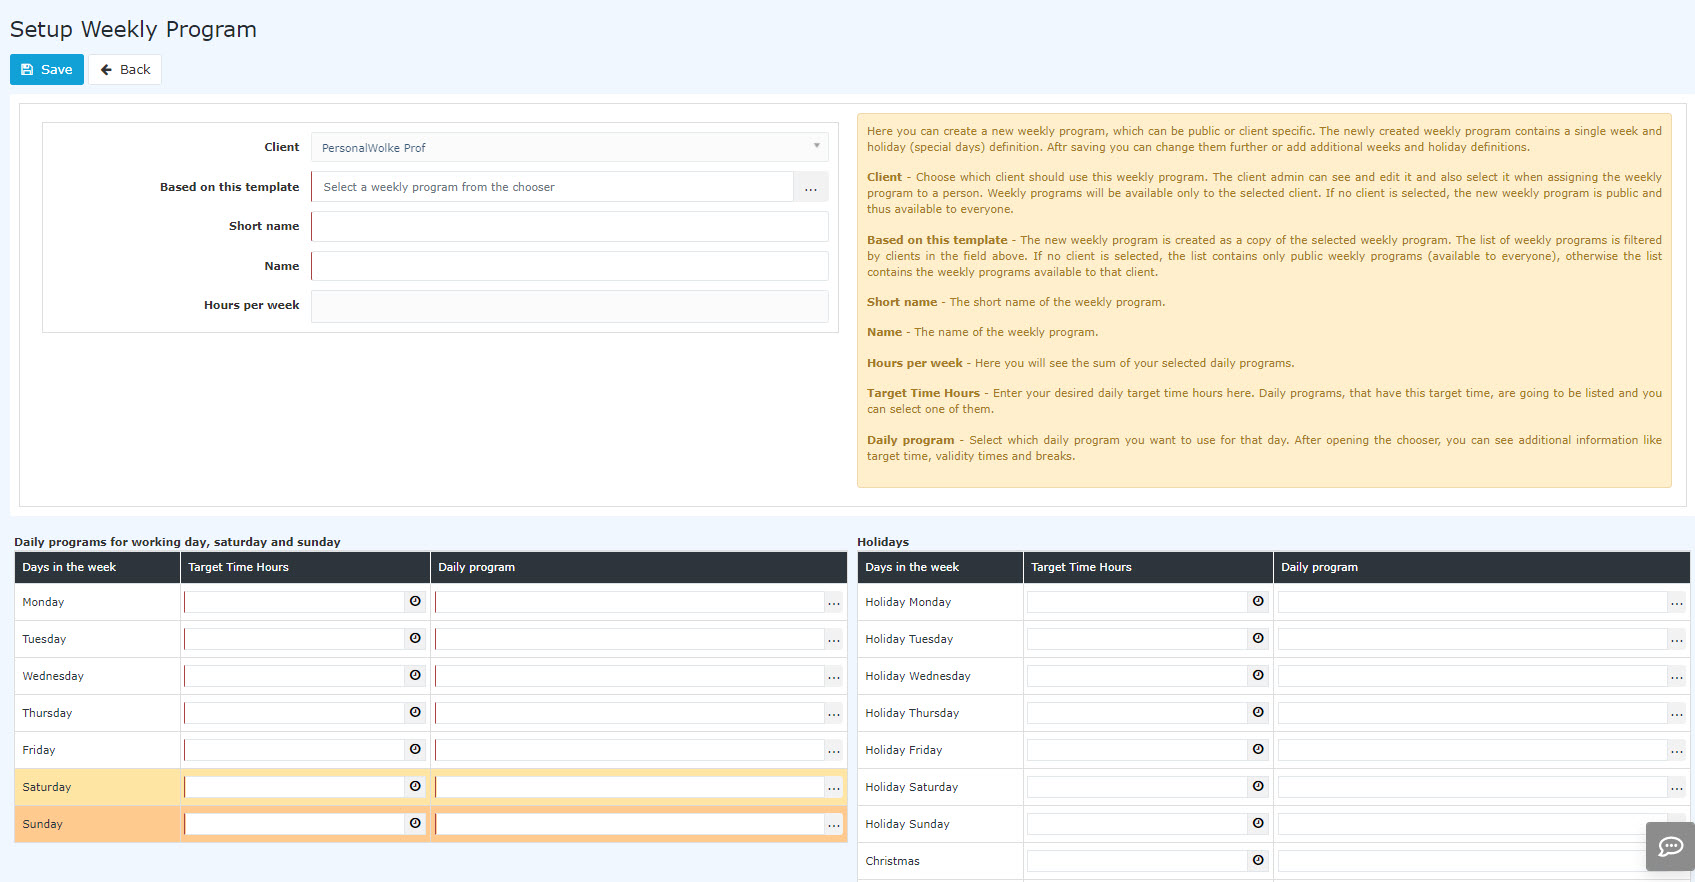This screenshot has width=1695, height=882.
Task: Click the clock icon for Monday target hours
Action: click(415, 601)
